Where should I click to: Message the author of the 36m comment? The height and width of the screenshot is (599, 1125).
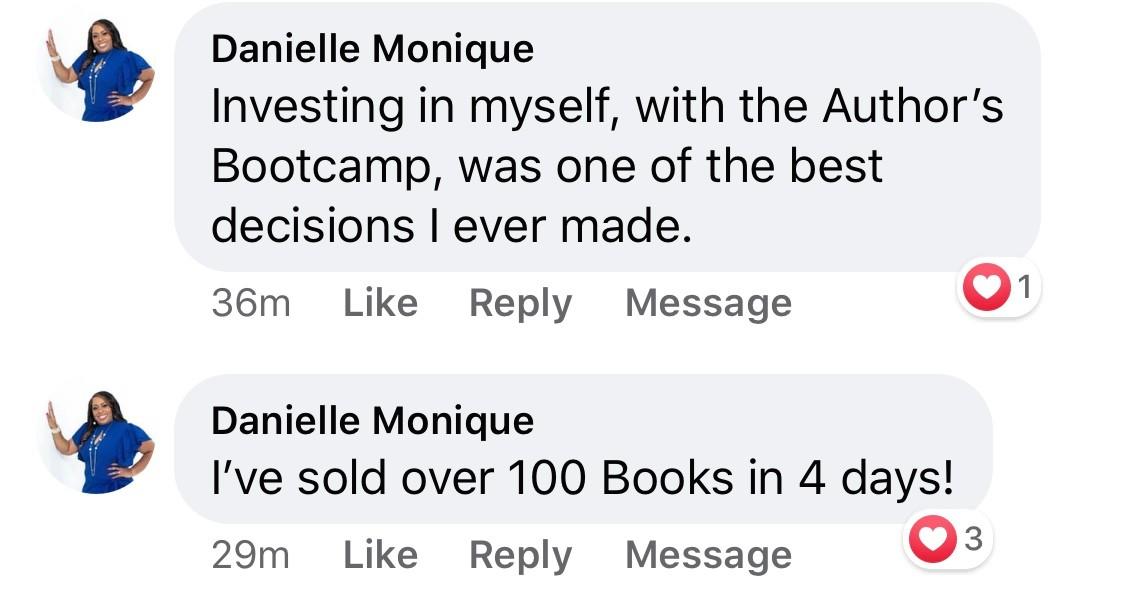(708, 303)
